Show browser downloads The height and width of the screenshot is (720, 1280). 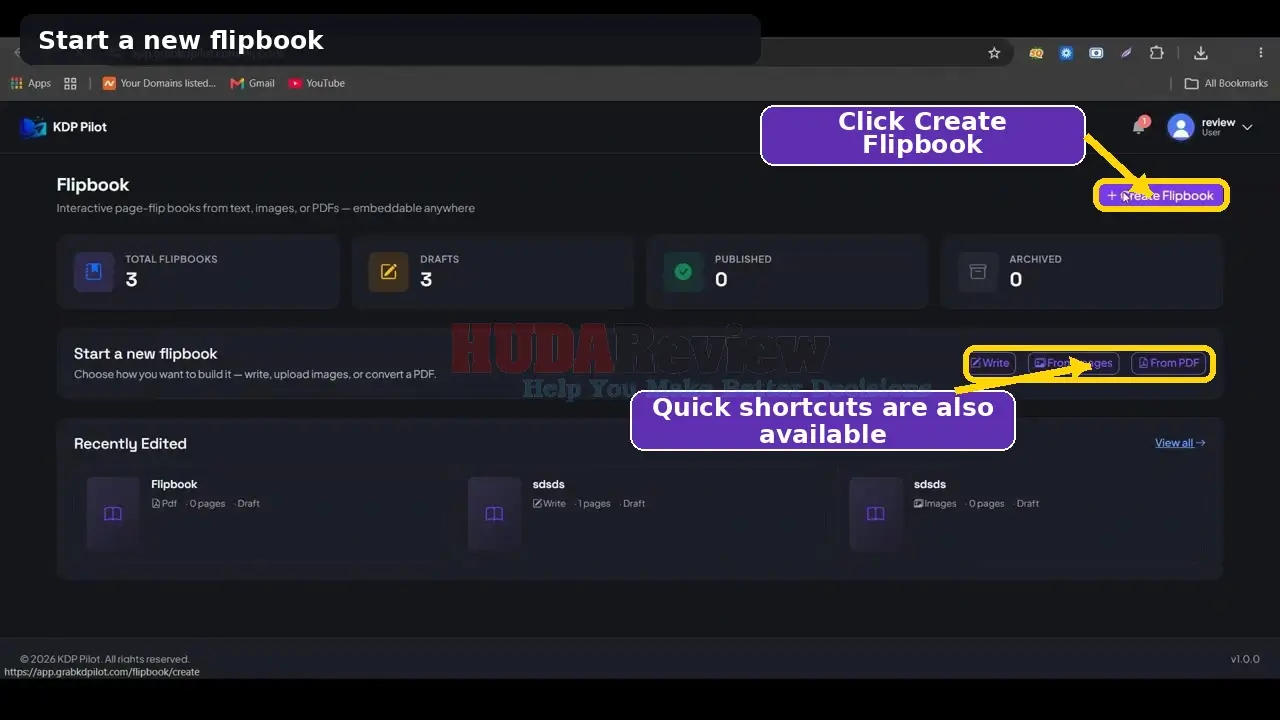pyautogui.click(x=1201, y=53)
